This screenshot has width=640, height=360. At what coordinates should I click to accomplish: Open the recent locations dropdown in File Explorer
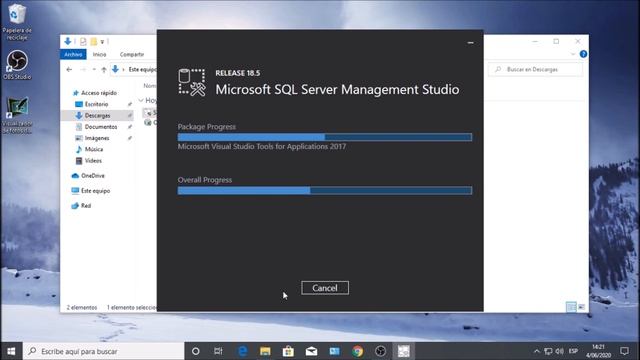click(x=94, y=69)
